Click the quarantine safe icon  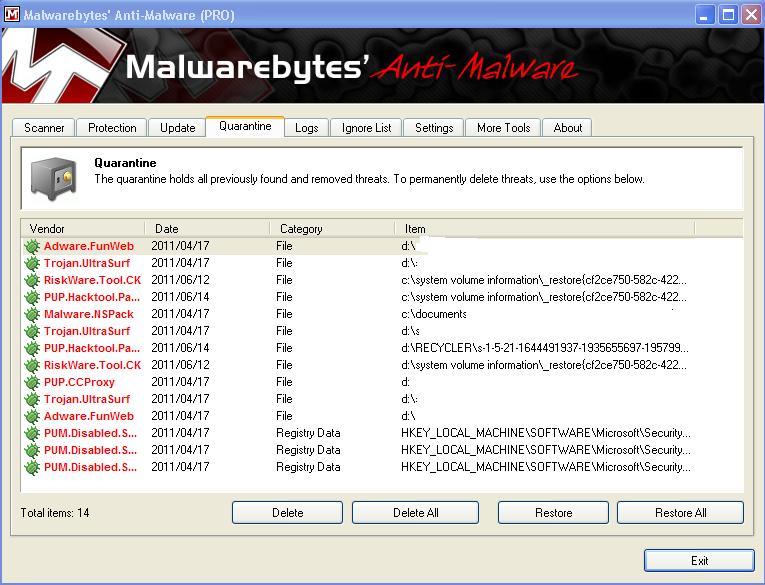click(54, 179)
